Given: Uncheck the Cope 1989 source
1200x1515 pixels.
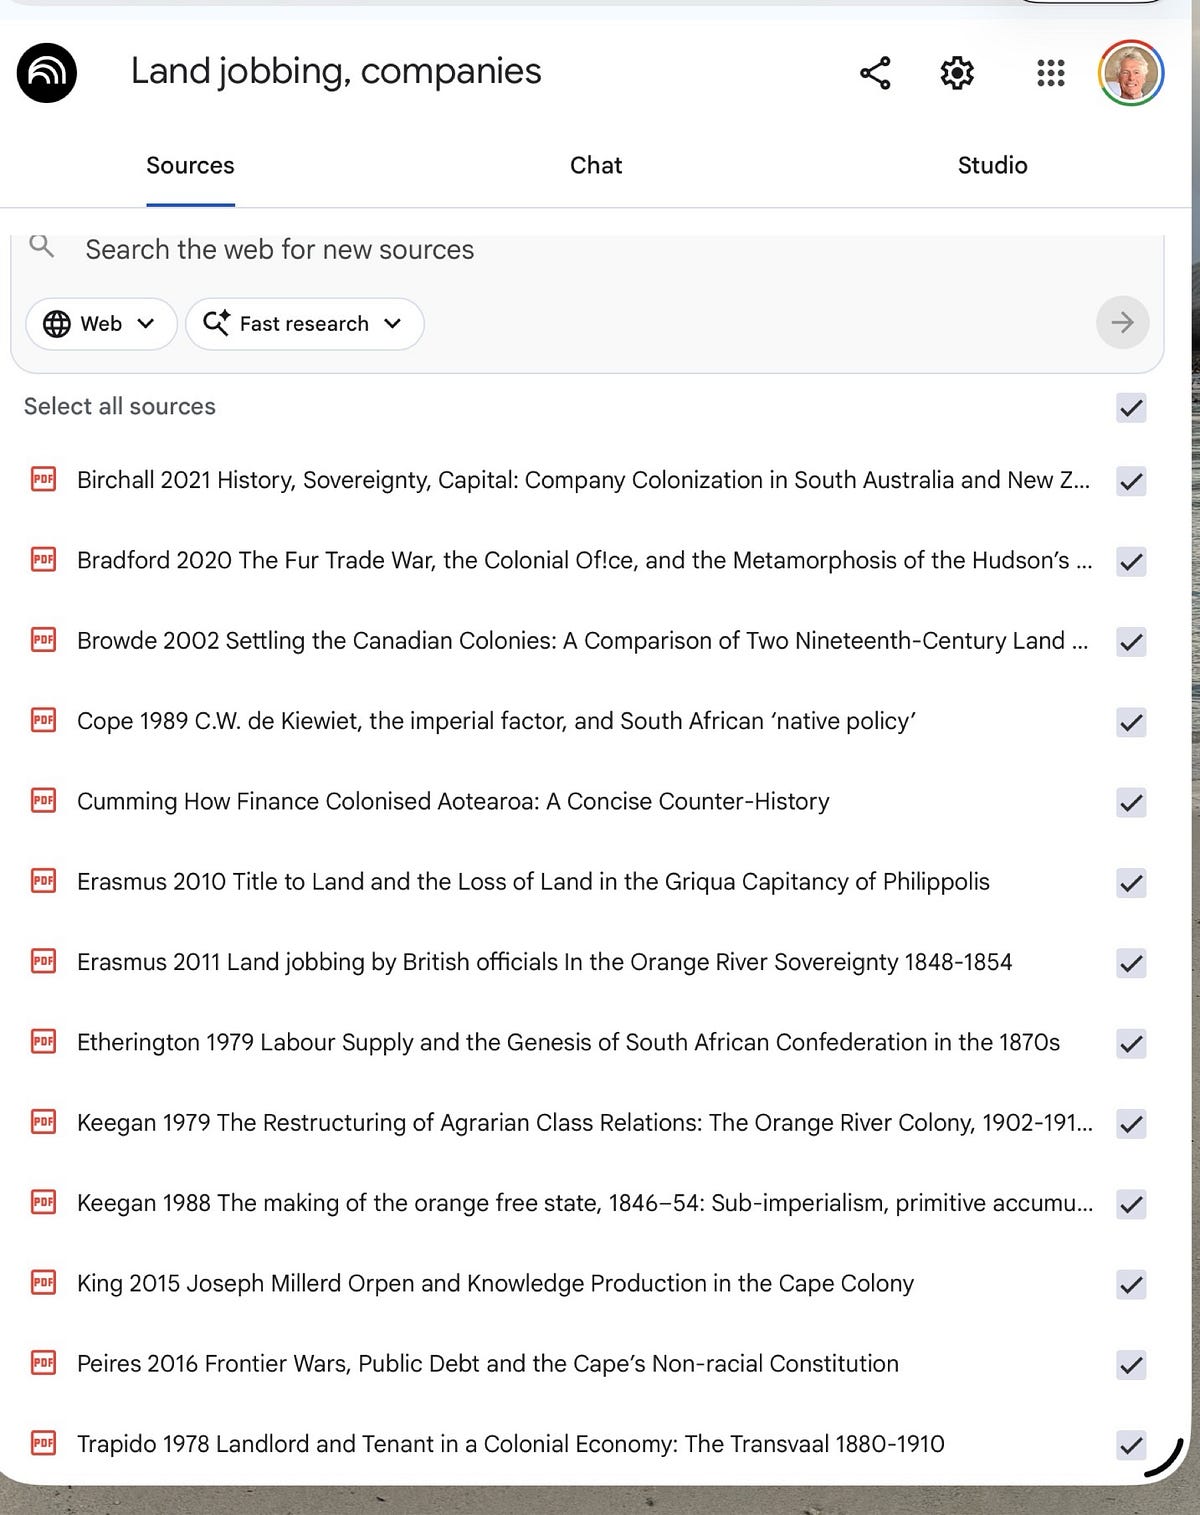Looking at the screenshot, I should (x=1131, y=722).
